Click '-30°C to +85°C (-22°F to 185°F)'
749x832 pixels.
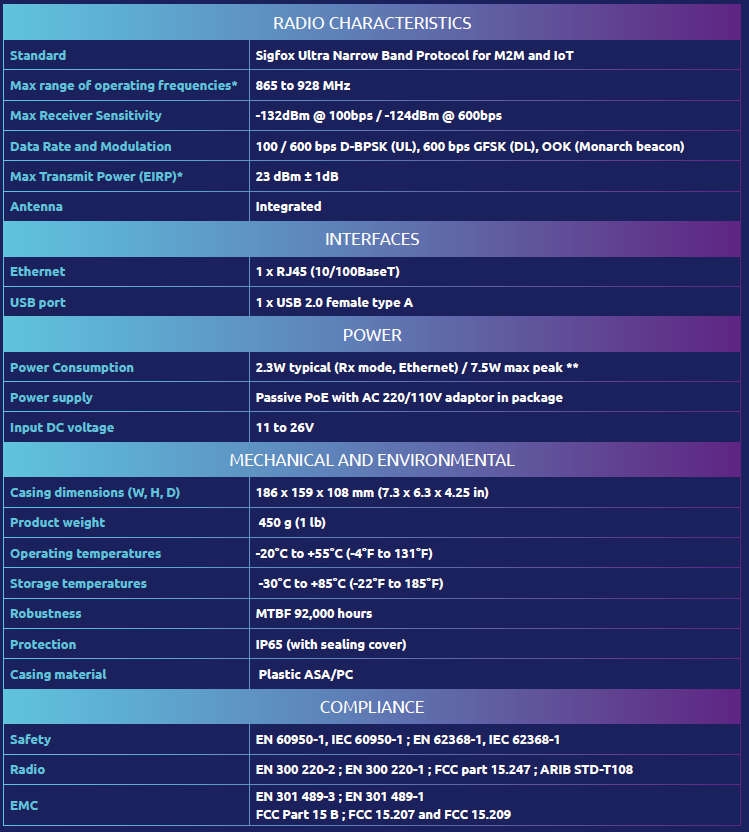(x=351, y=584)
